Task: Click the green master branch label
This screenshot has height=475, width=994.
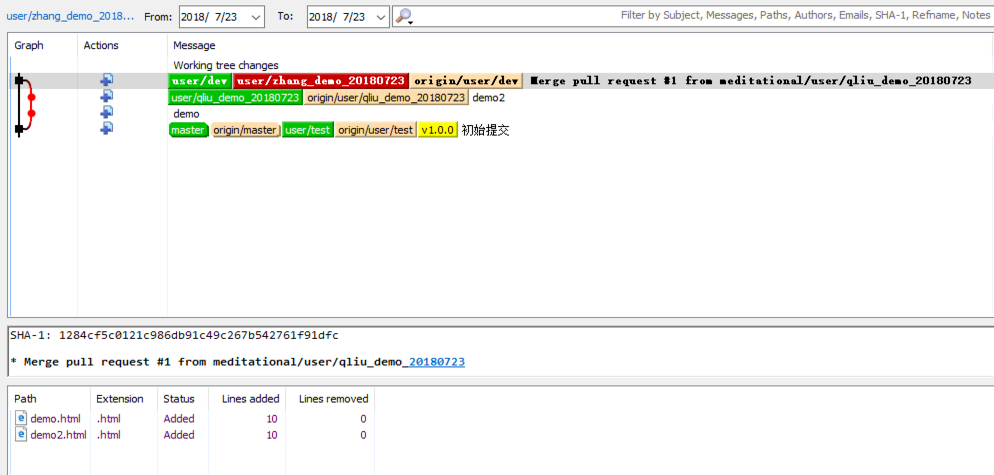Action: [x=188, y=130]
